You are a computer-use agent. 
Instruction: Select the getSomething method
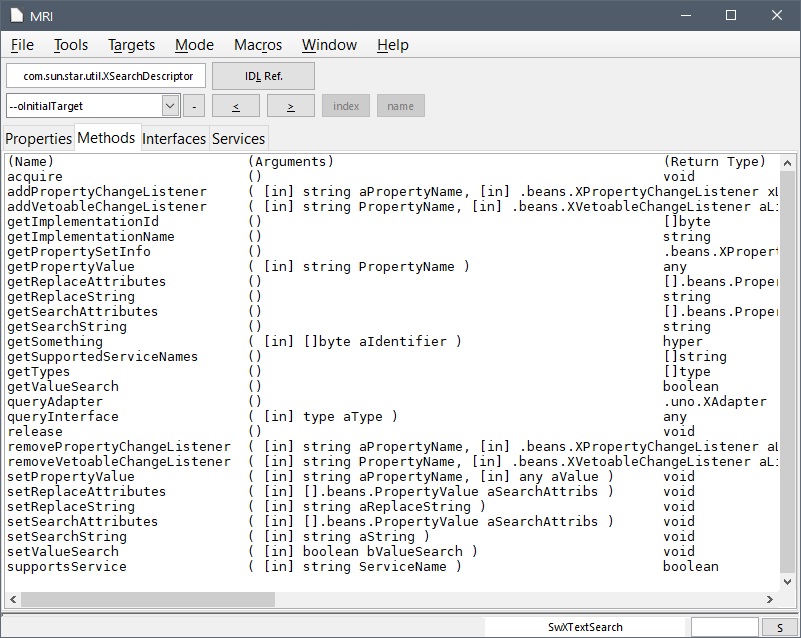coord(55,342)
